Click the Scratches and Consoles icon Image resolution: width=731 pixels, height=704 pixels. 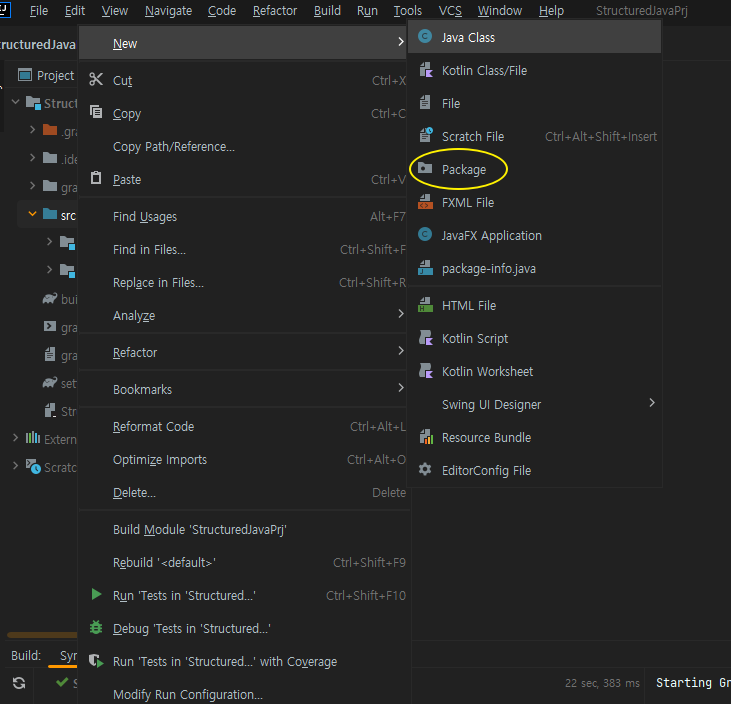[33, 466]
